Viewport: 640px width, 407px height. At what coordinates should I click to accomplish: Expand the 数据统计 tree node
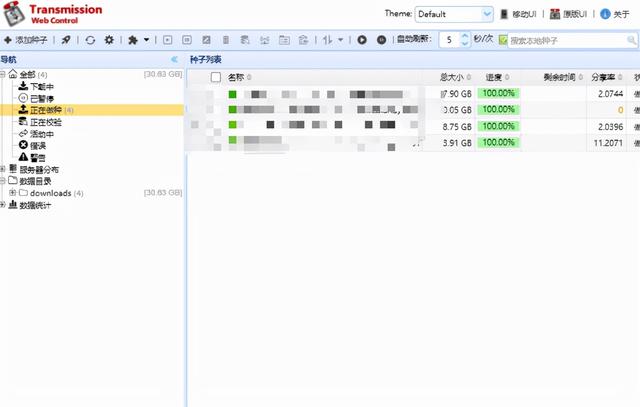pyautogui.click(x=2, y=204)
